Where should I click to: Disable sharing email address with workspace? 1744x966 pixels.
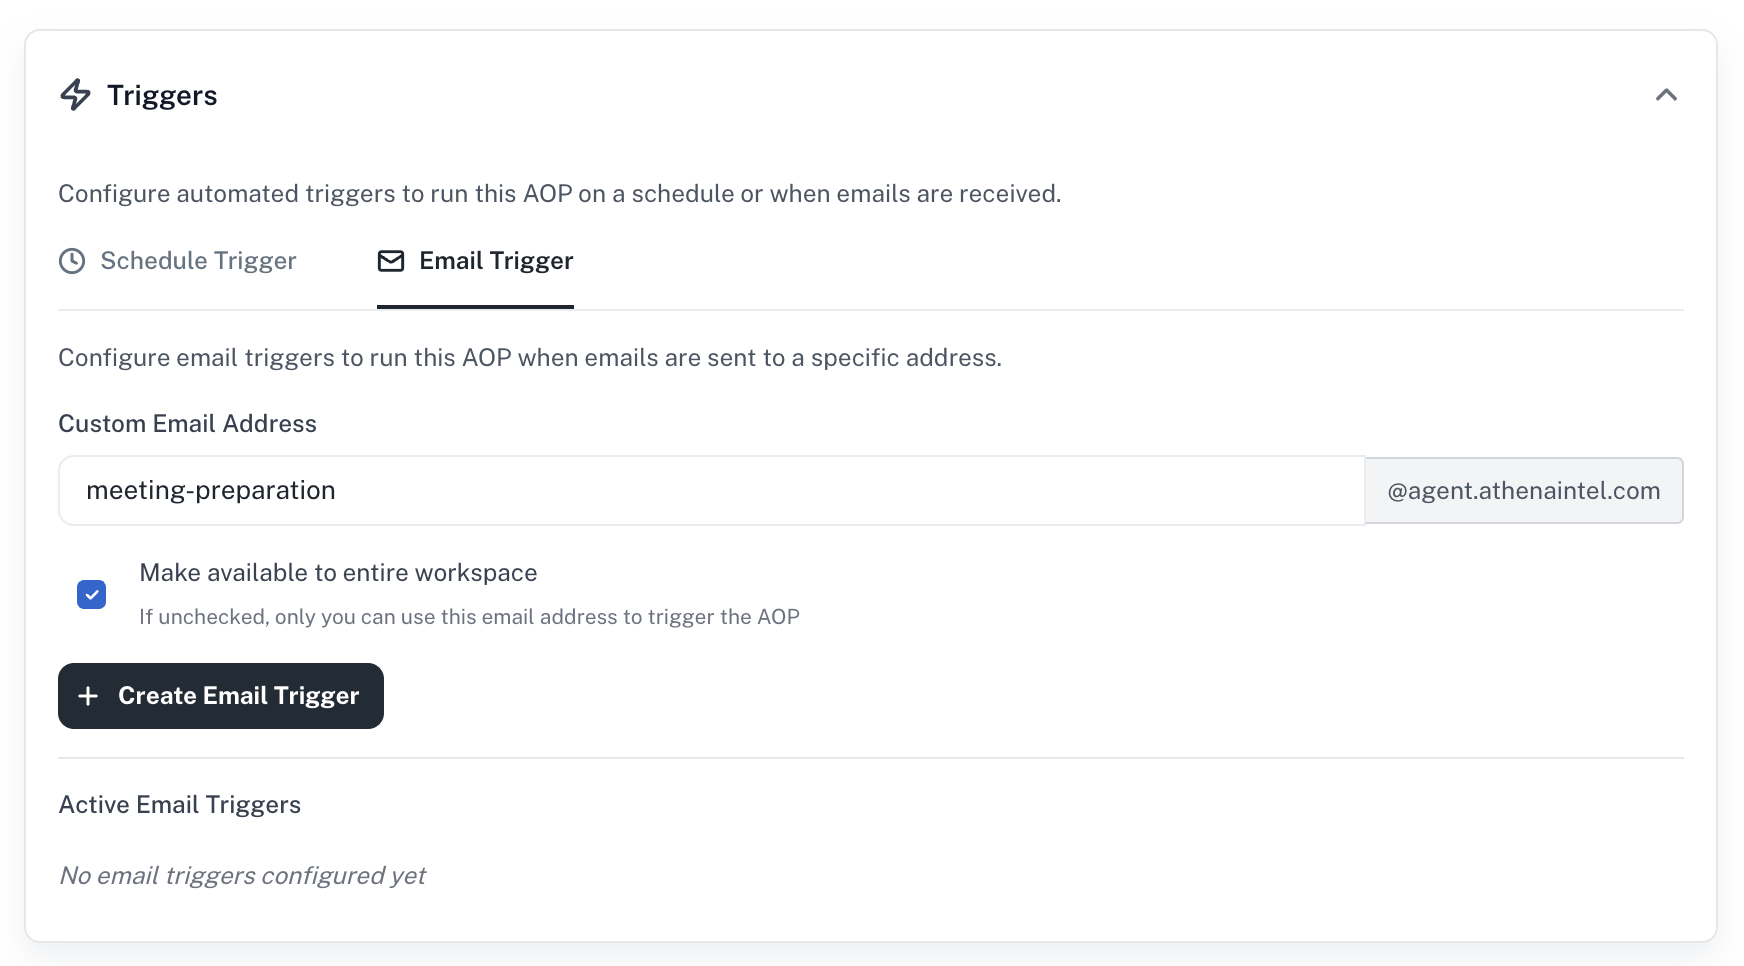(91, 595)
